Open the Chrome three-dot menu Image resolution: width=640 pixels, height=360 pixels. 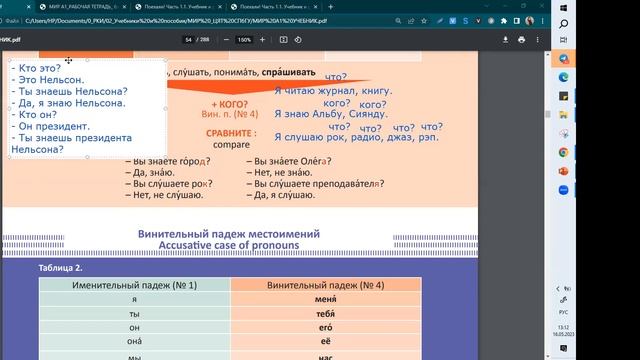(x=542, y=21)
